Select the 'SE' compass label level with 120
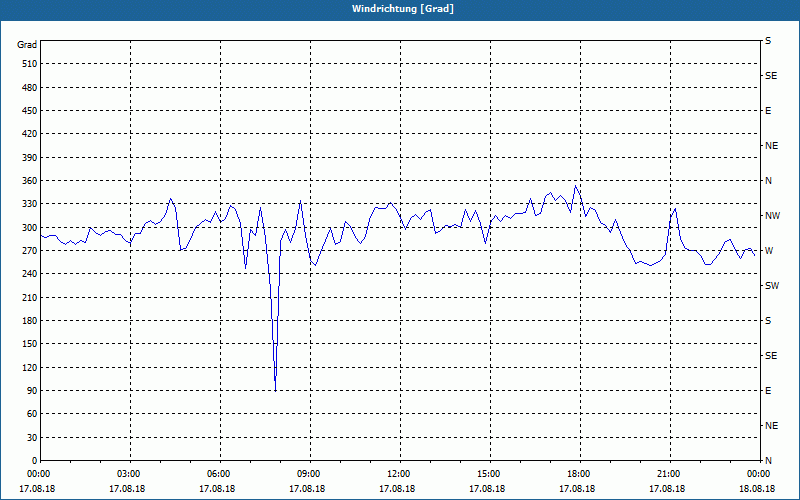 pyautogui.click(x=771, y=356)
